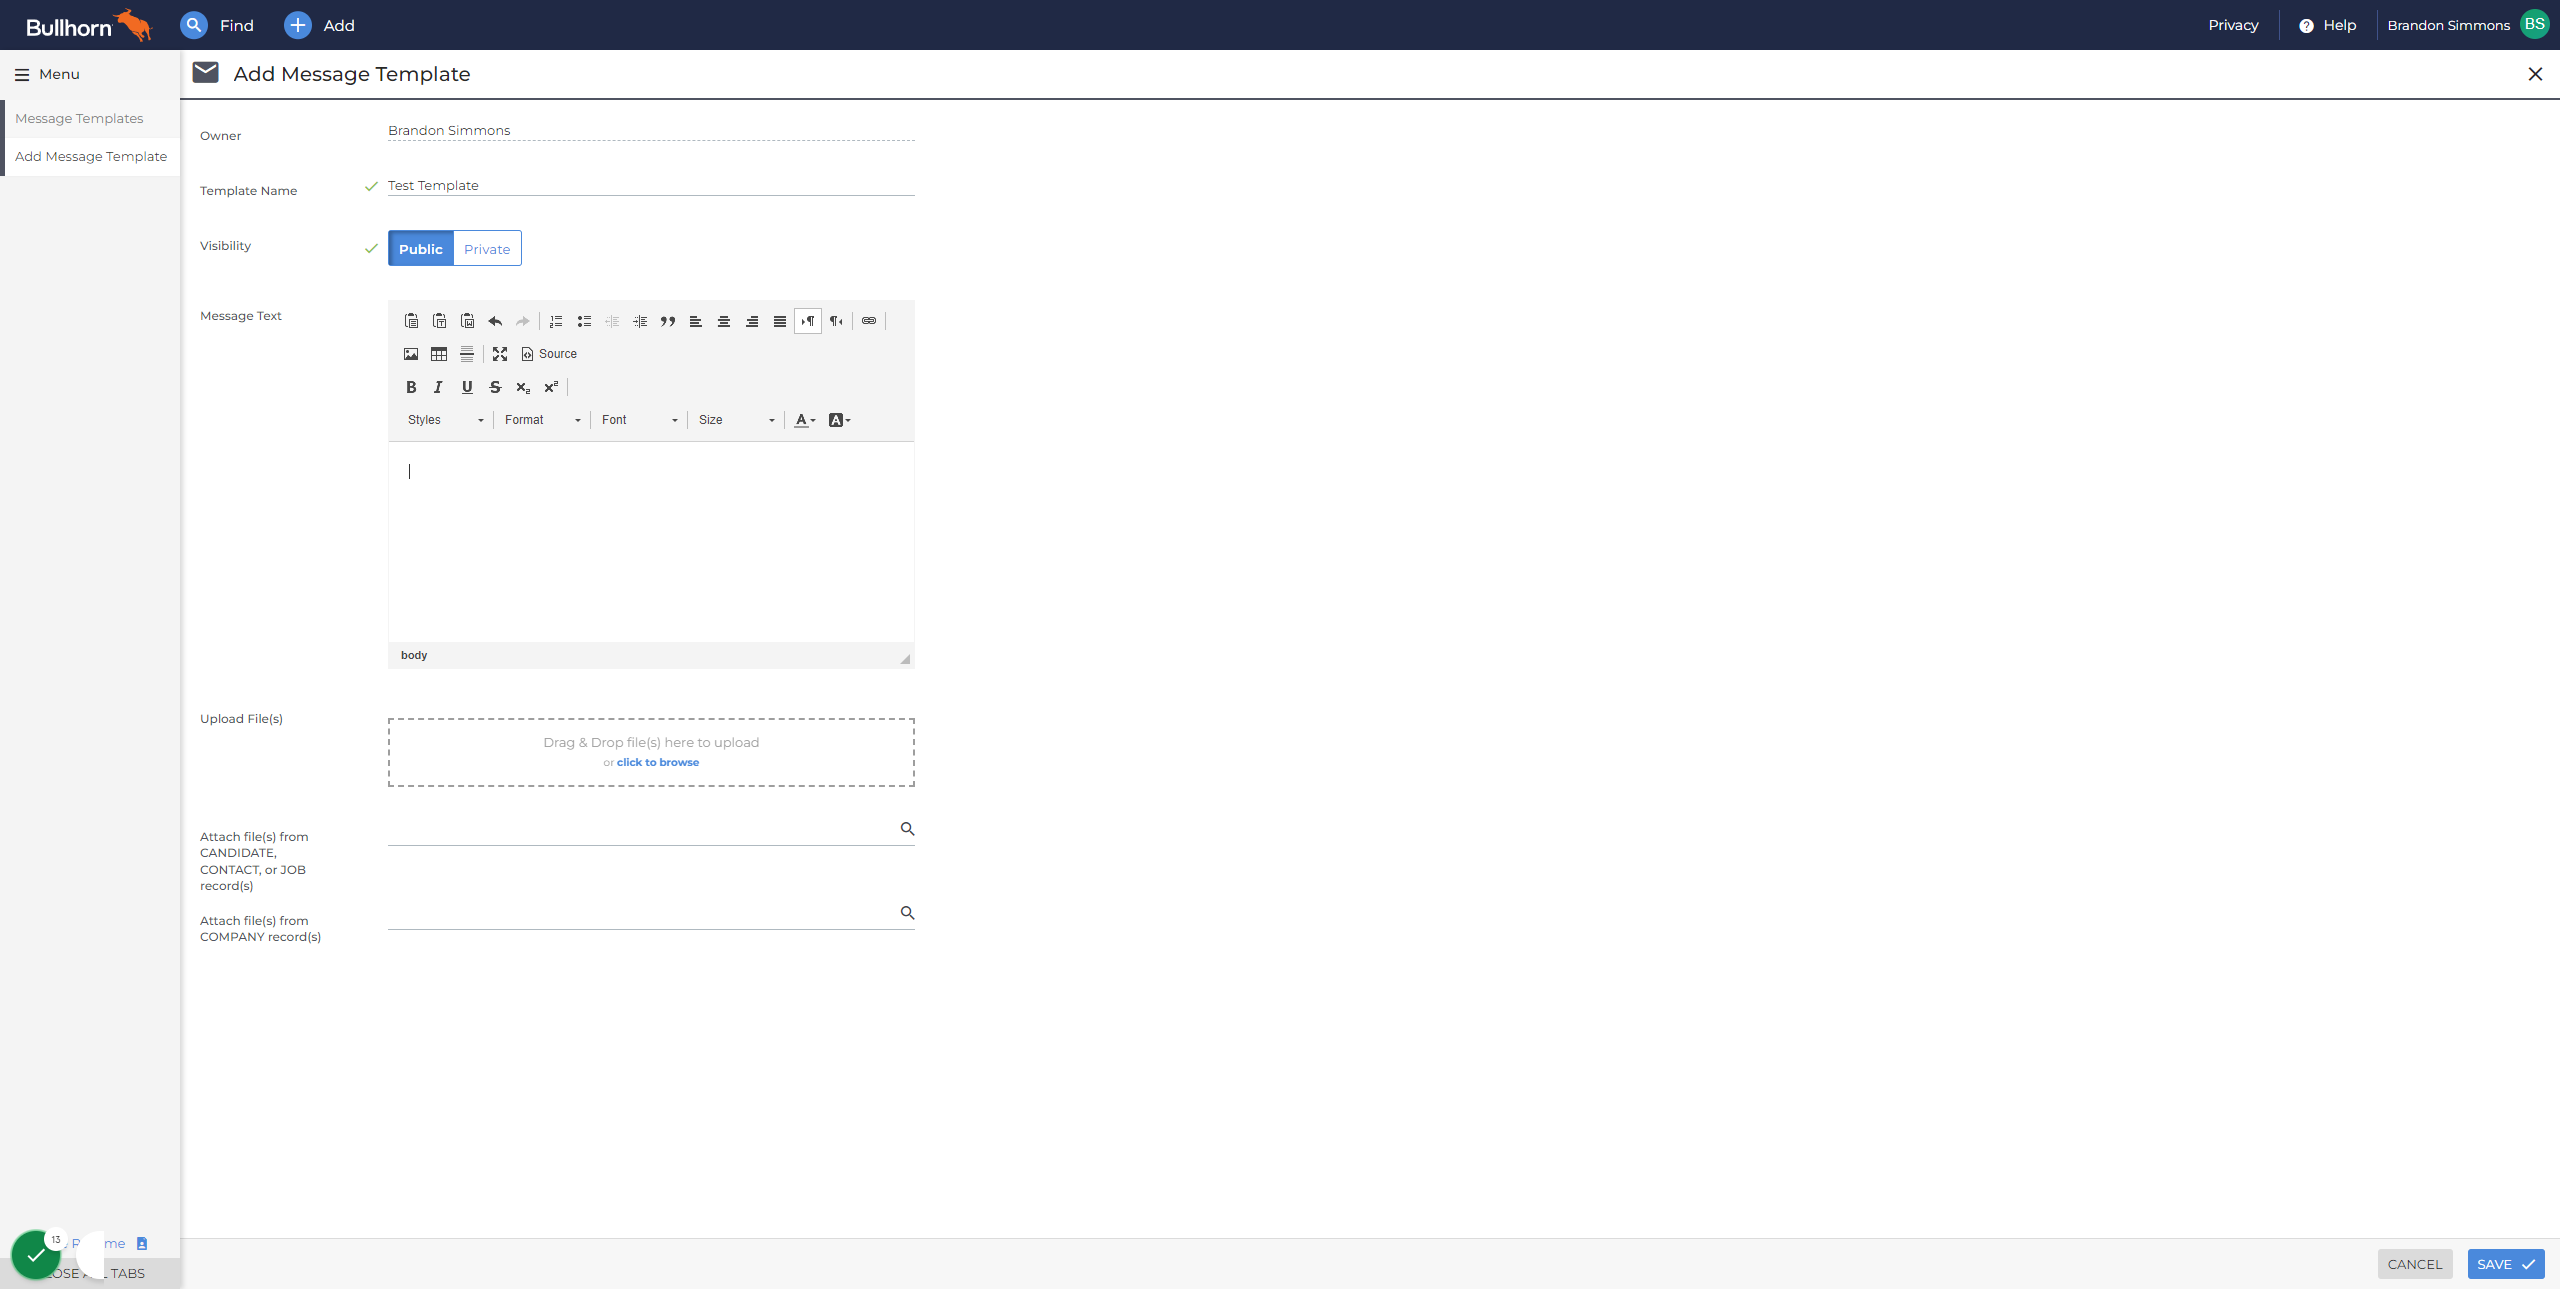Maximize the editor

(500, 354)
